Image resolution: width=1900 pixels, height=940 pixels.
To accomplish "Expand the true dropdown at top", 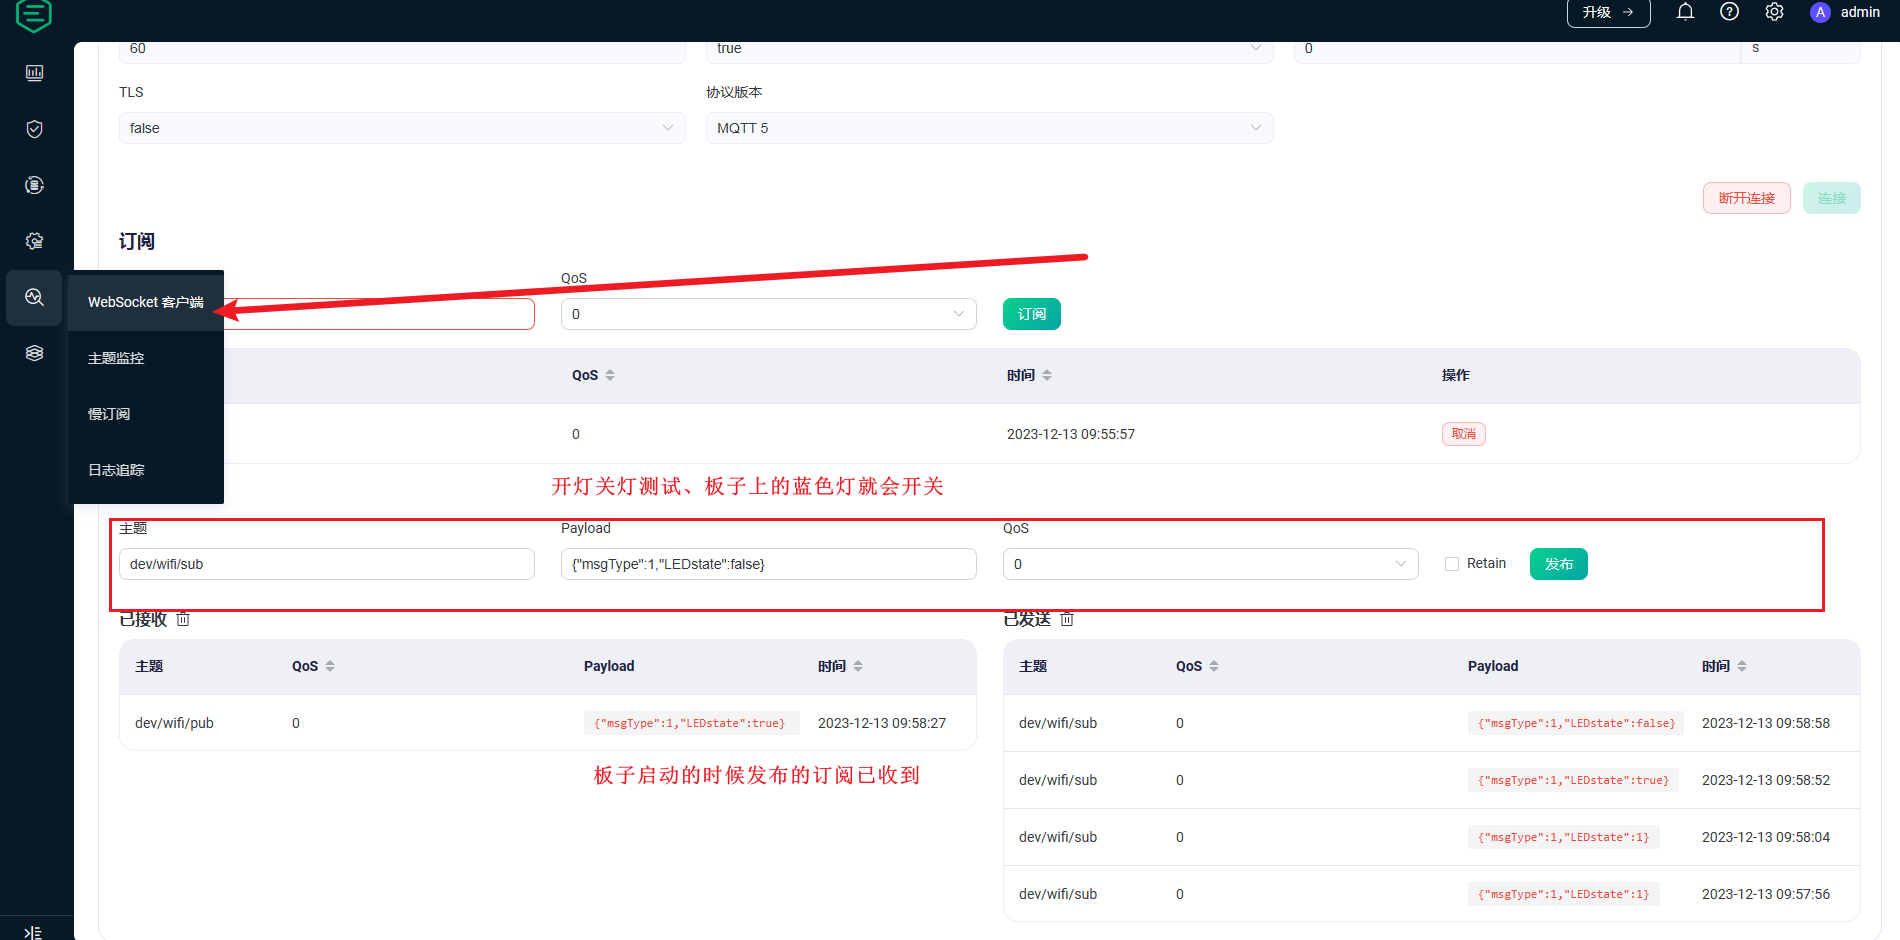I will tap(989, 50).
